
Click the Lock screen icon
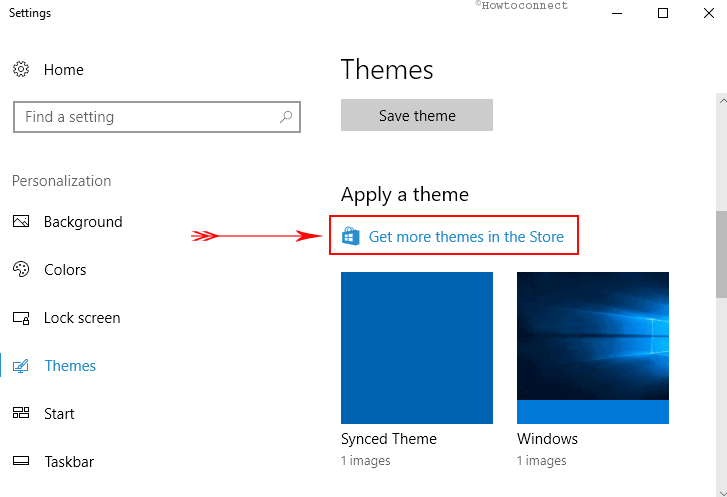21,318
